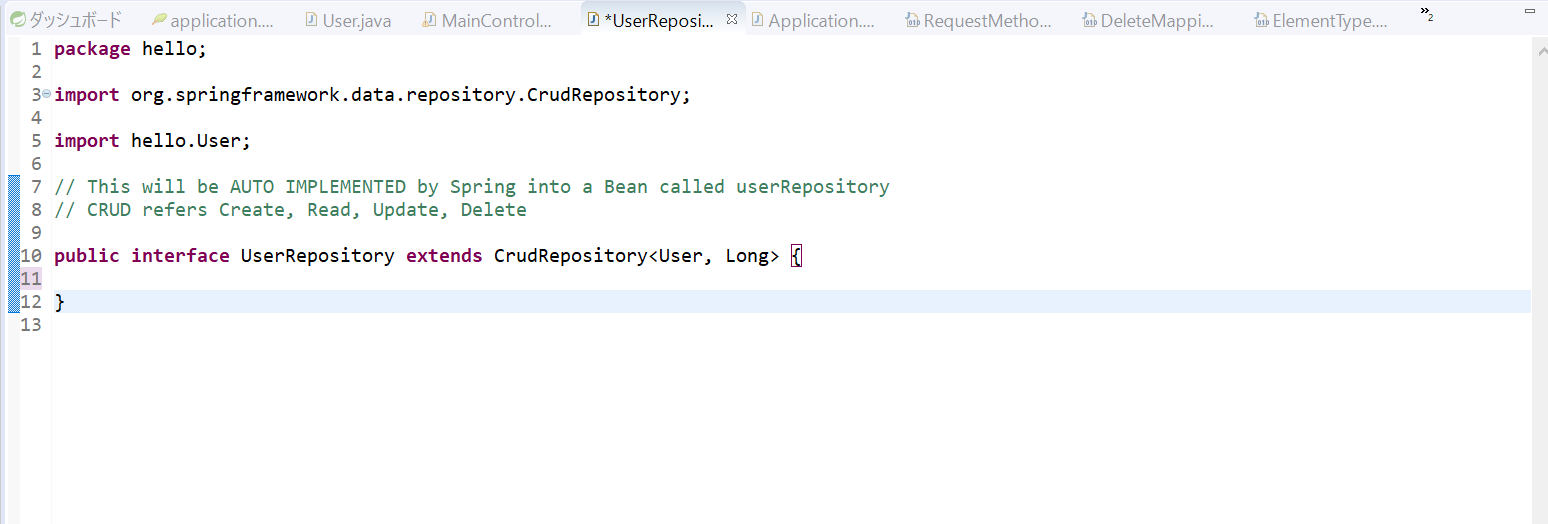Image resolution: width=1548 pixels, height=524 pixels.
Task: Switch to the User.java tab
Action: pos(356,21)
